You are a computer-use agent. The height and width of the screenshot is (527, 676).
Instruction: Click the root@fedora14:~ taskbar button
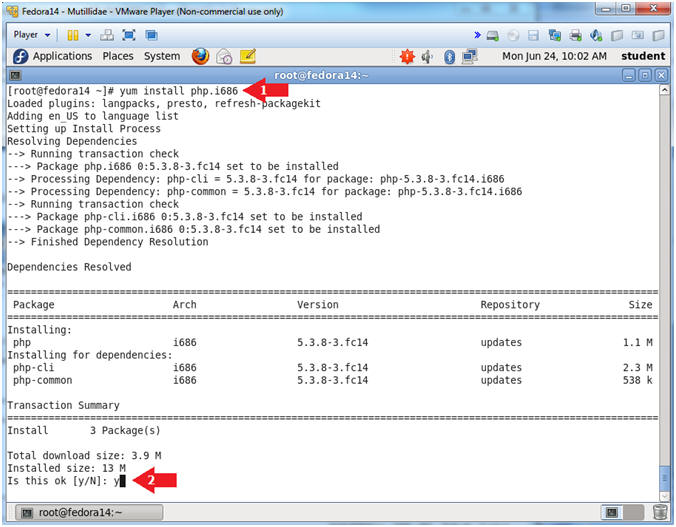tap(89, 512)
